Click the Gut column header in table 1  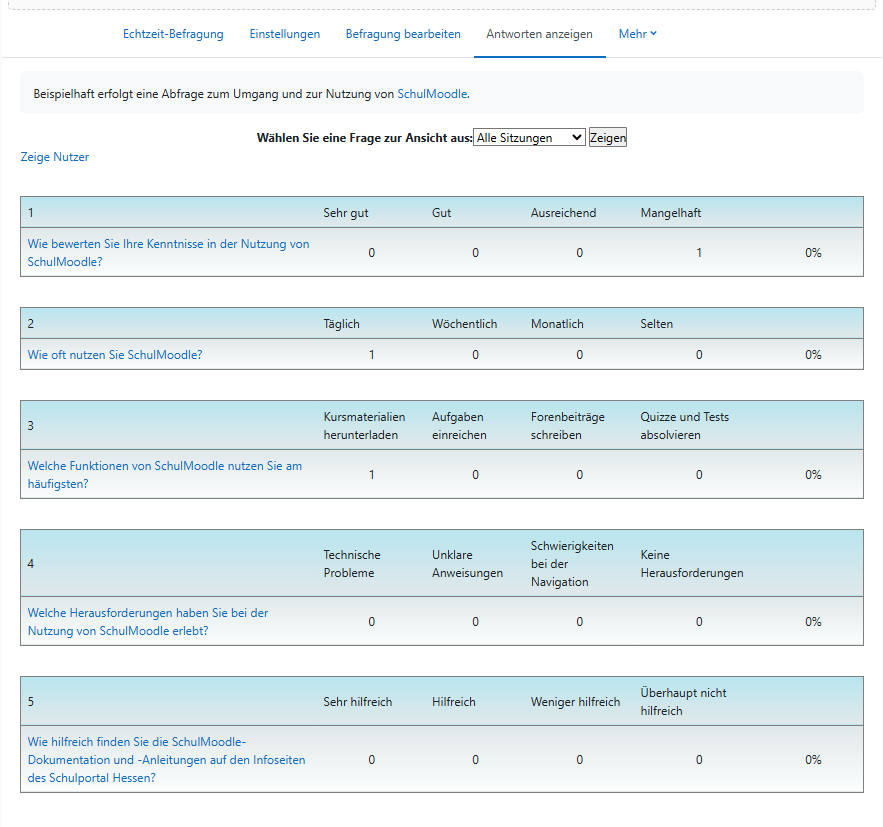442,213
